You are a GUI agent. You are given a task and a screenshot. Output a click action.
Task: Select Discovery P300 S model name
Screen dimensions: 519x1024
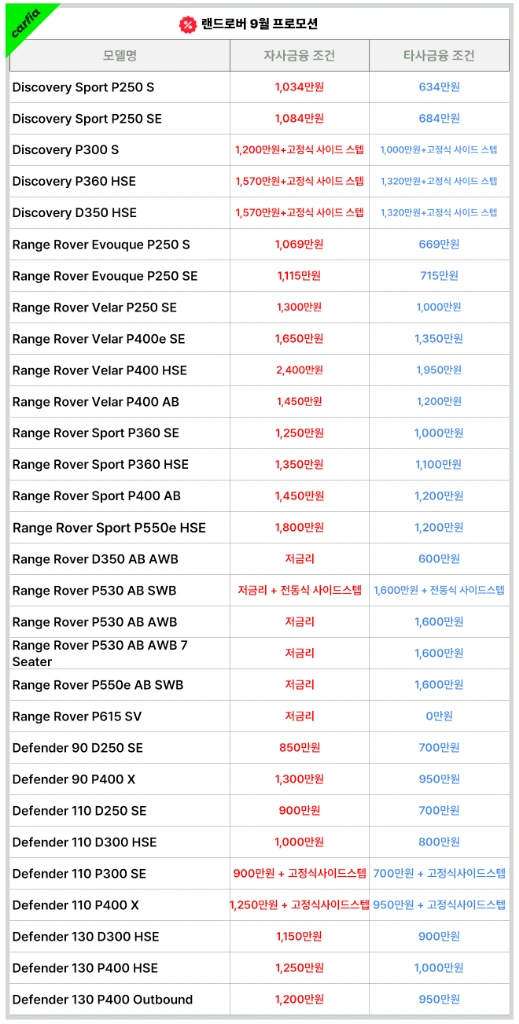(x=66, y=150)
